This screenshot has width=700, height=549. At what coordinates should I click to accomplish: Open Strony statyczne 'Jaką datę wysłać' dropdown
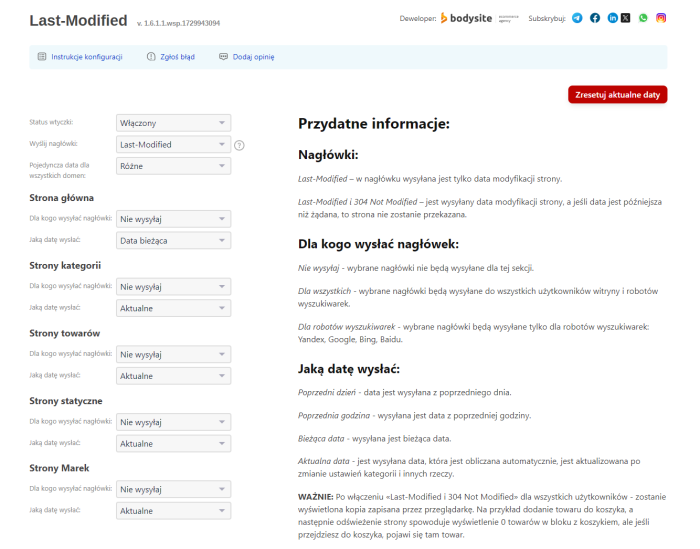pyautogui.click(x=173, y=443)
